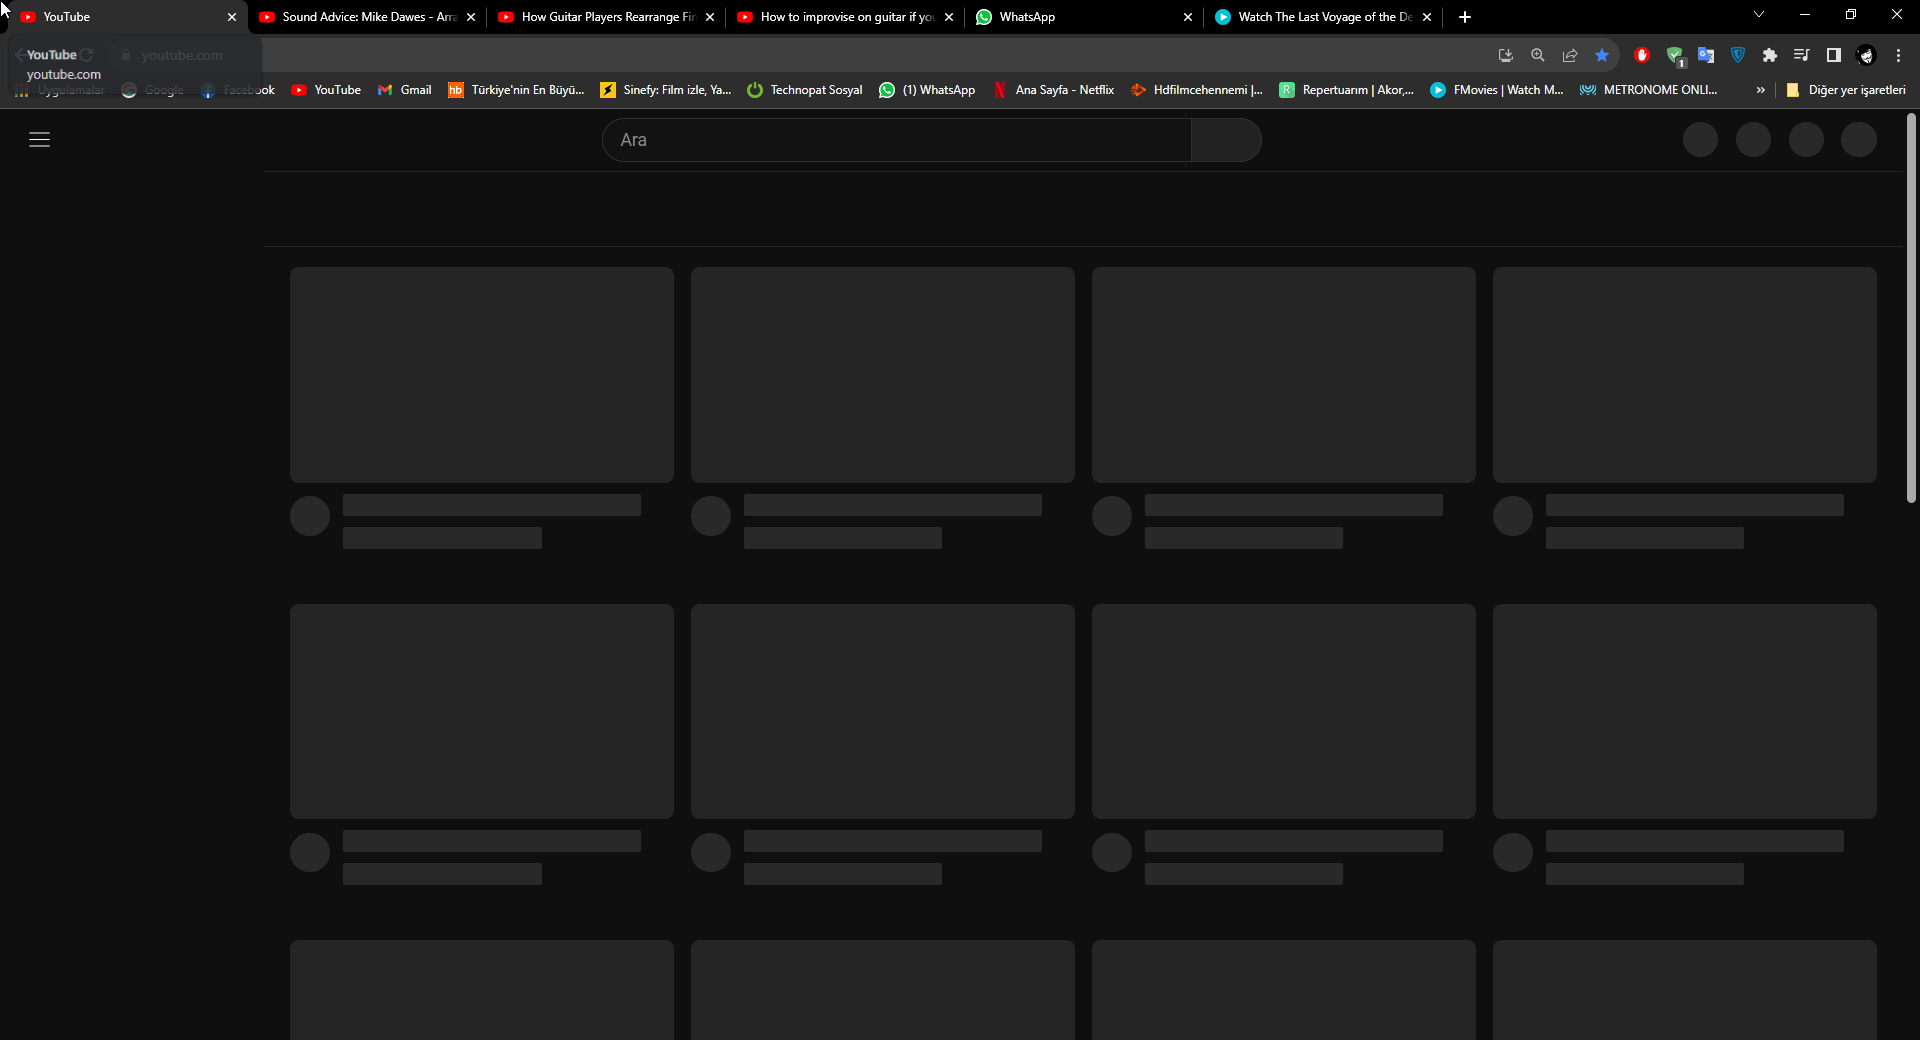Bookmark this page with the star icon
The height and width of the screenshot is (1040, 1920).
click(1602, 55)
